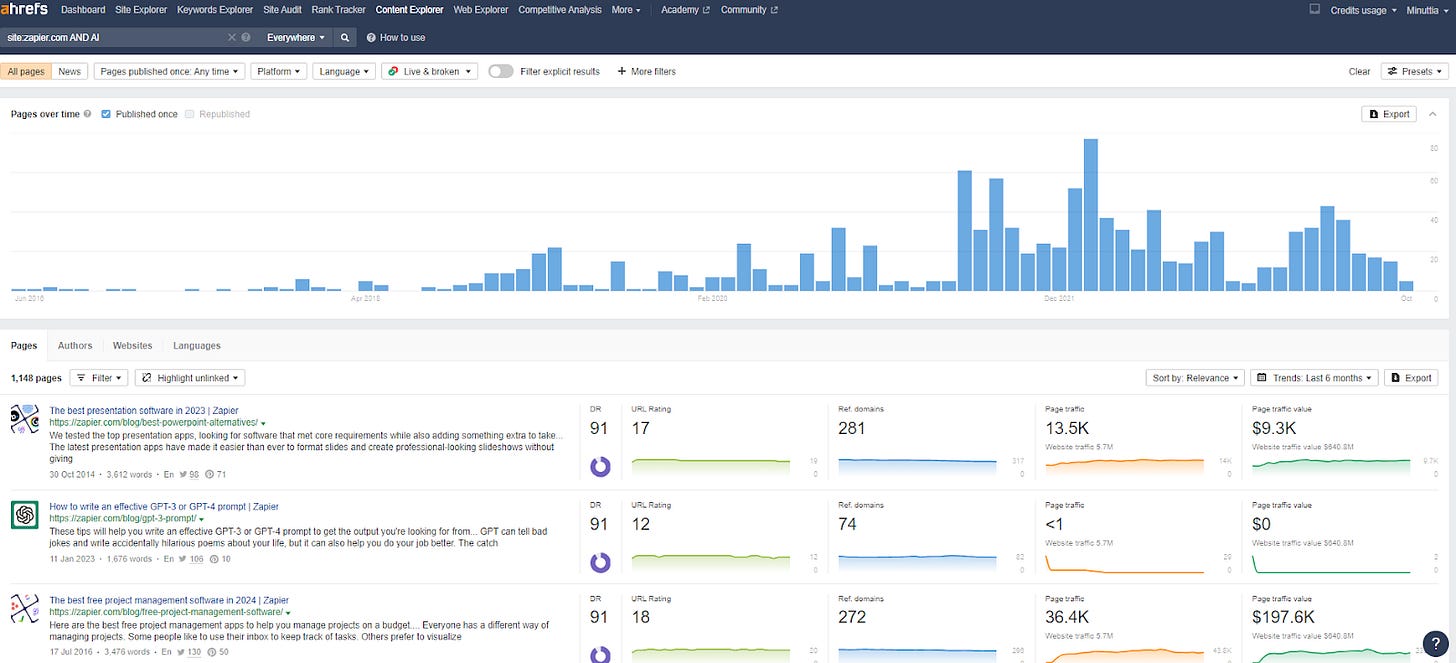Open the Community link
The height and width of the screenshot is (663, 1456).
point(749,10)
